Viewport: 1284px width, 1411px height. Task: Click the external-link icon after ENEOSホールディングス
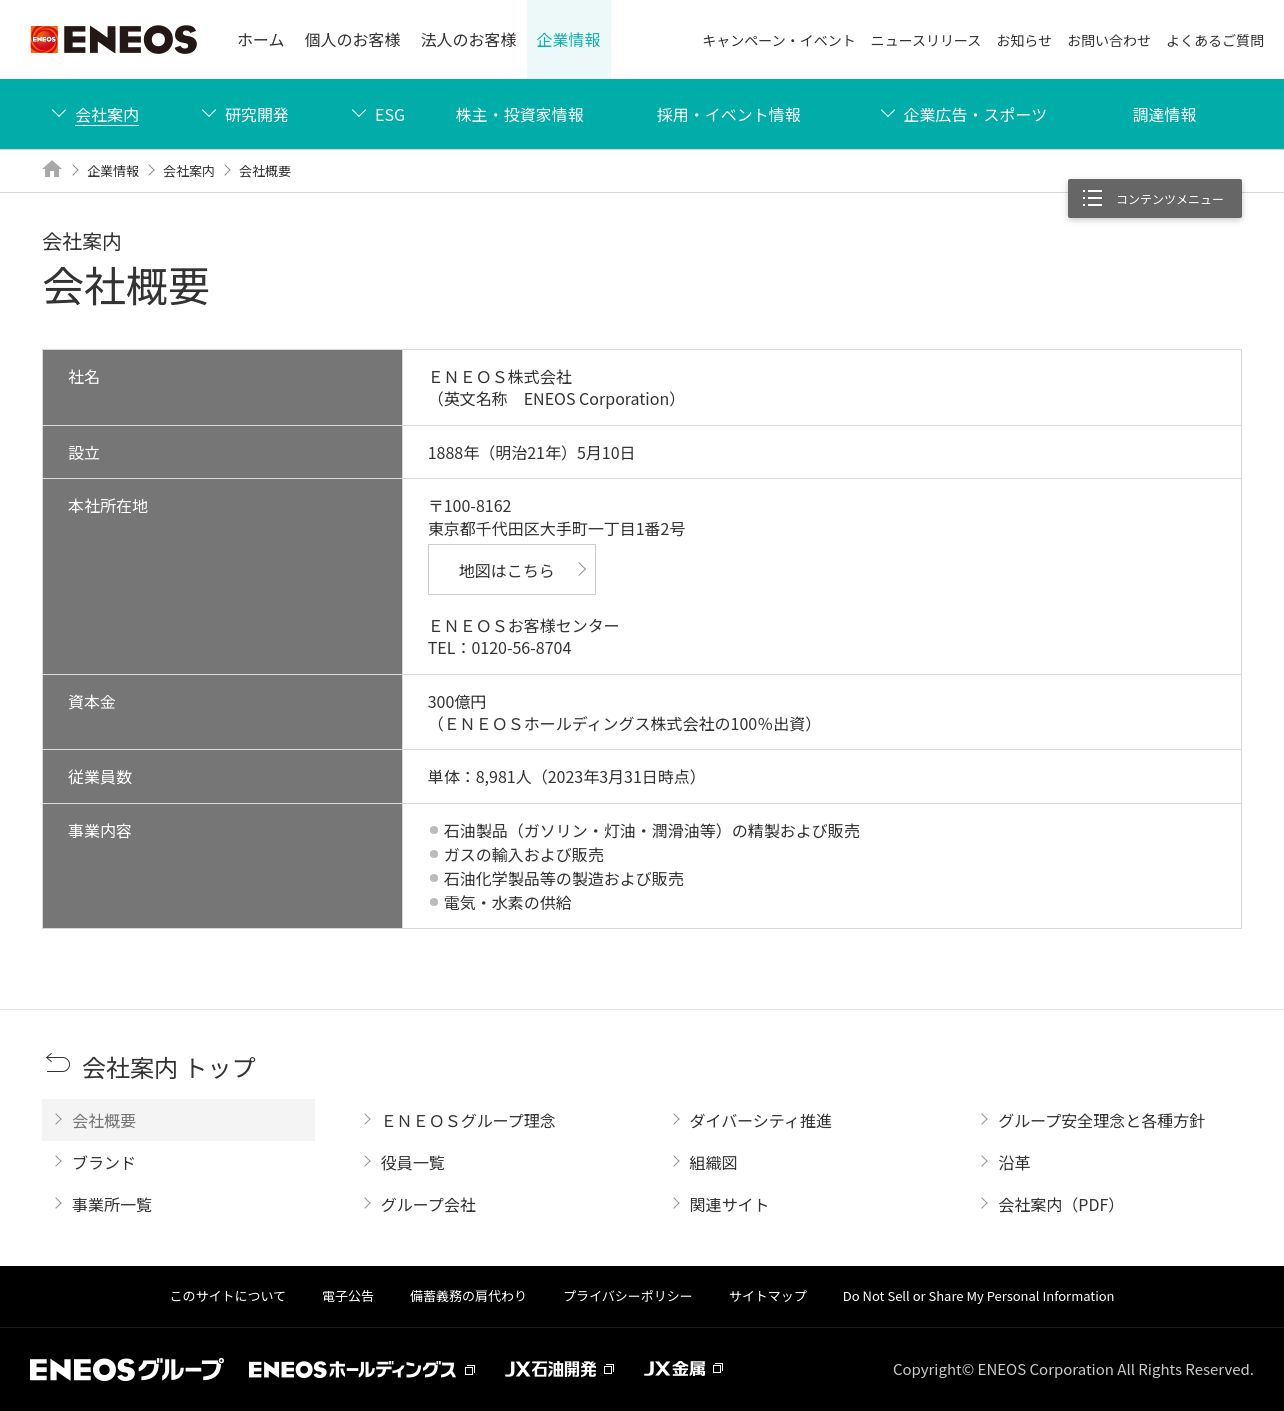(470, 1369)
